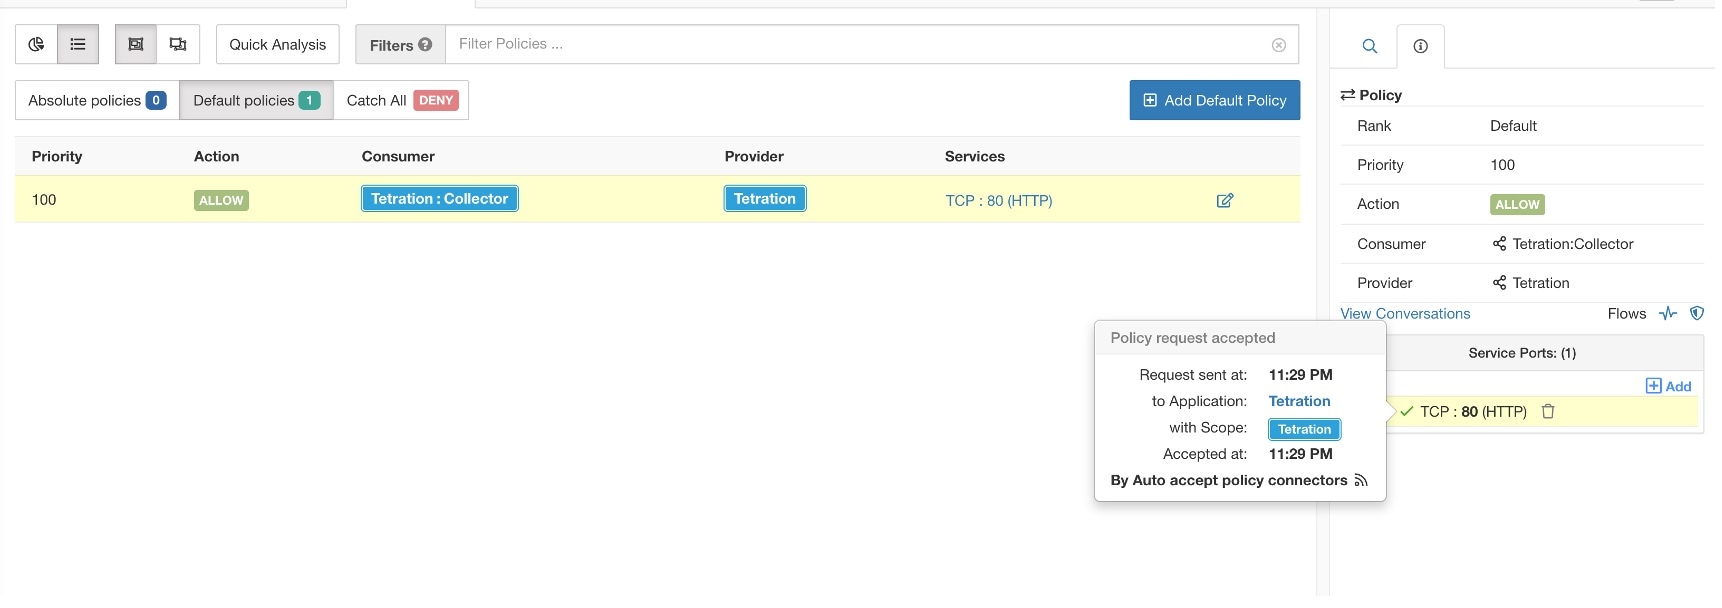Click the Action column header
The width and height of the screenshot is (1722, 608).
pyautogui.click(x=216, y=156)
